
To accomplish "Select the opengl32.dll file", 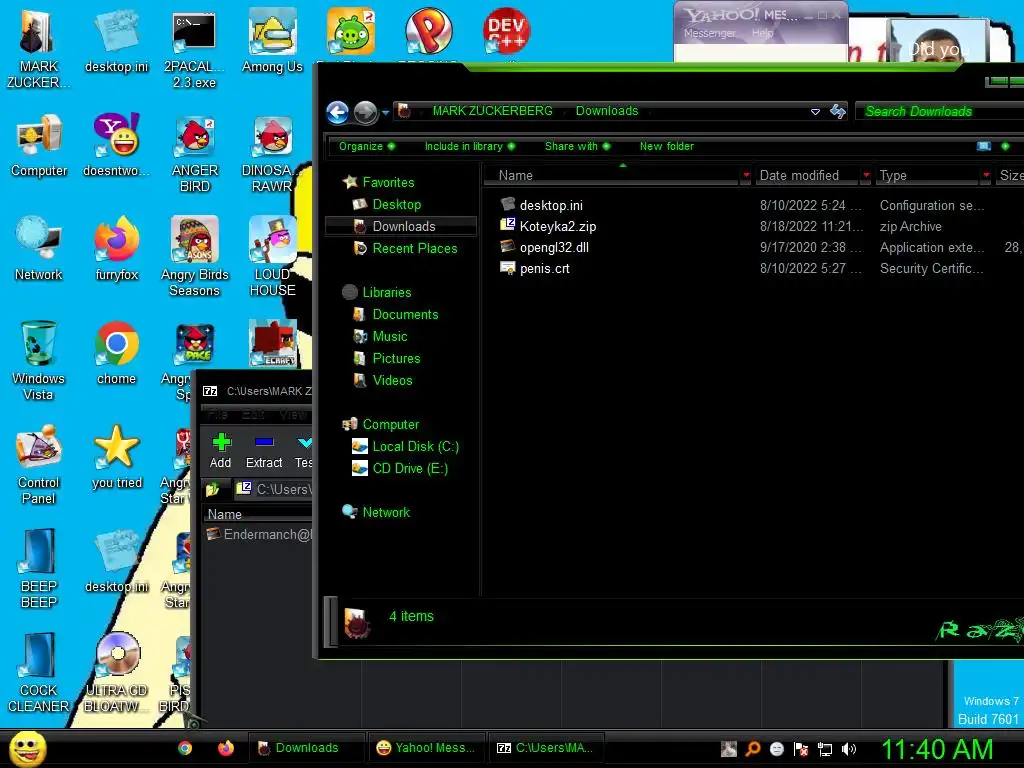I will pyautogui.click(x=554, y=248).
